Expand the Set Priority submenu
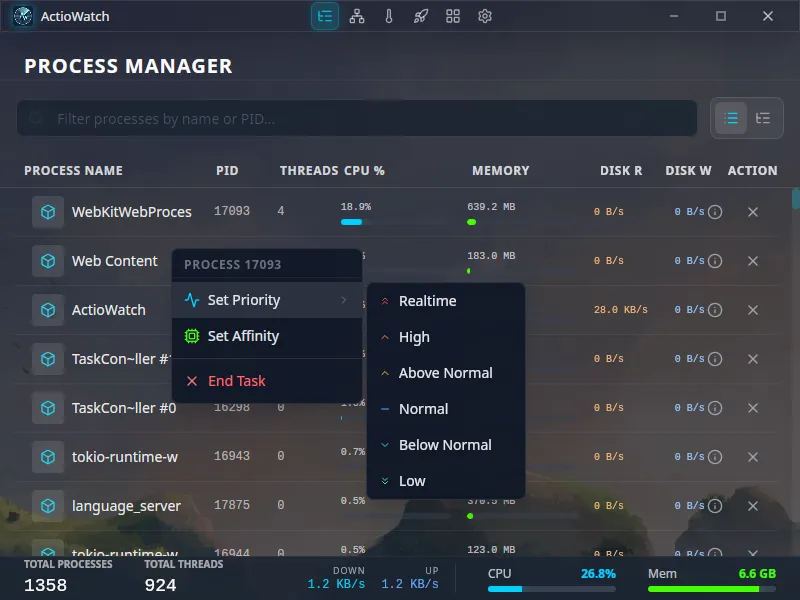The height and width of the screenshot is (600, 800). 243,299
